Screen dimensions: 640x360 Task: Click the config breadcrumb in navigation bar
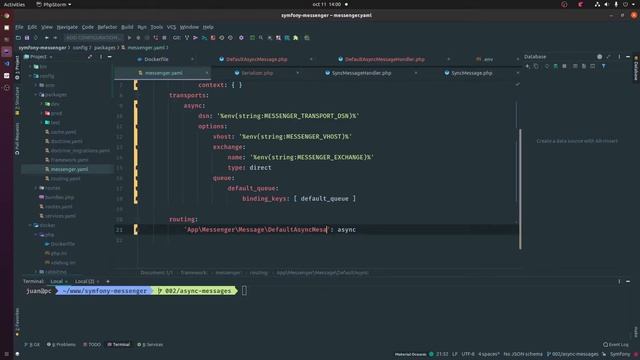[80, 48]
